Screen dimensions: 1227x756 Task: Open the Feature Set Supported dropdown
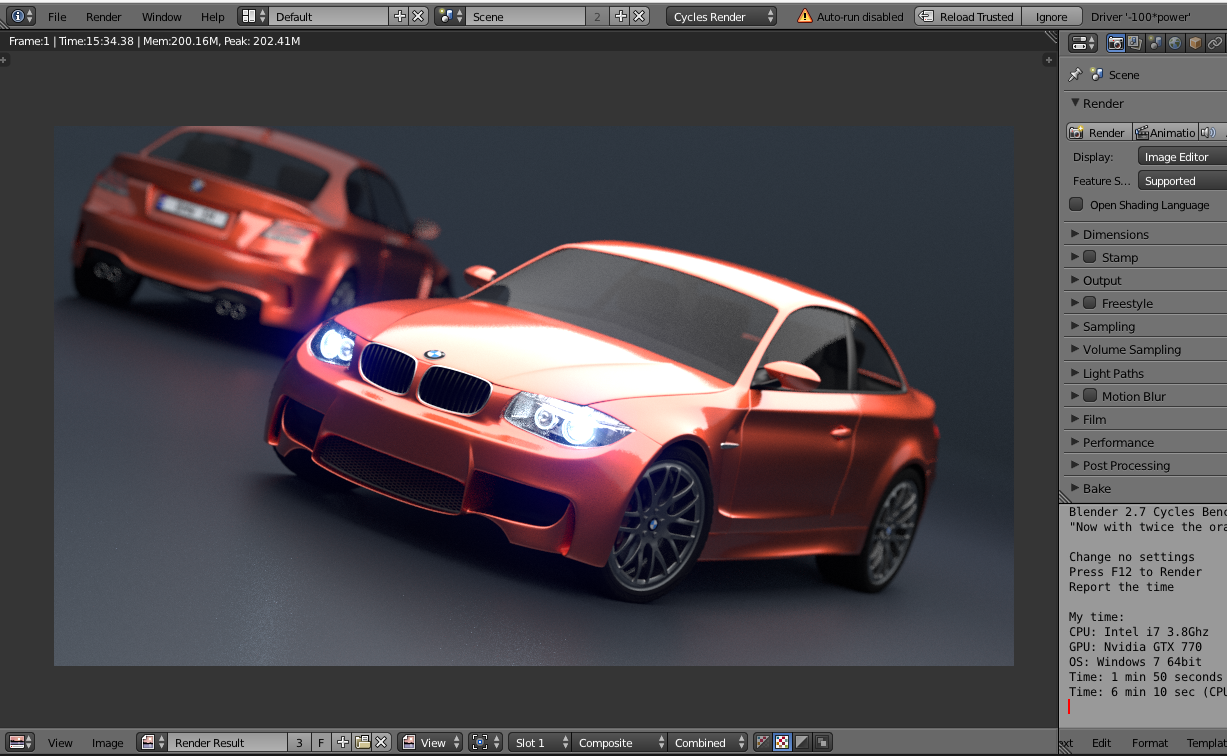[x=1183, y=181]
